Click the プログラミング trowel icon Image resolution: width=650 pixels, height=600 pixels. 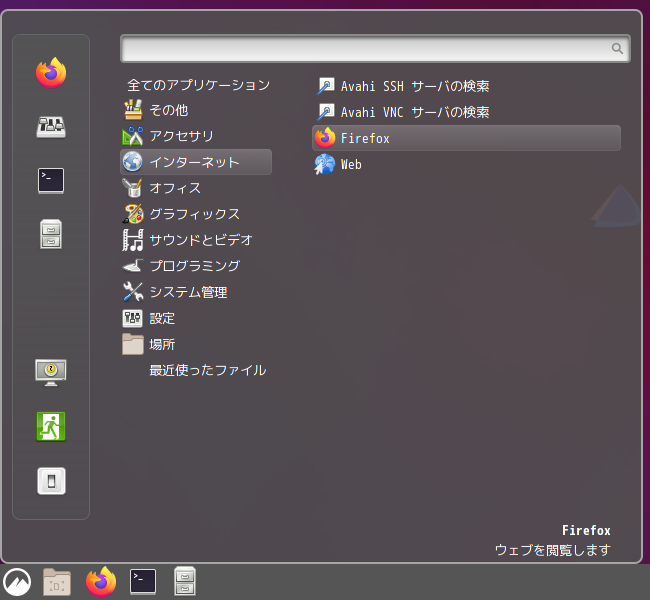click(x=133, y=266)
